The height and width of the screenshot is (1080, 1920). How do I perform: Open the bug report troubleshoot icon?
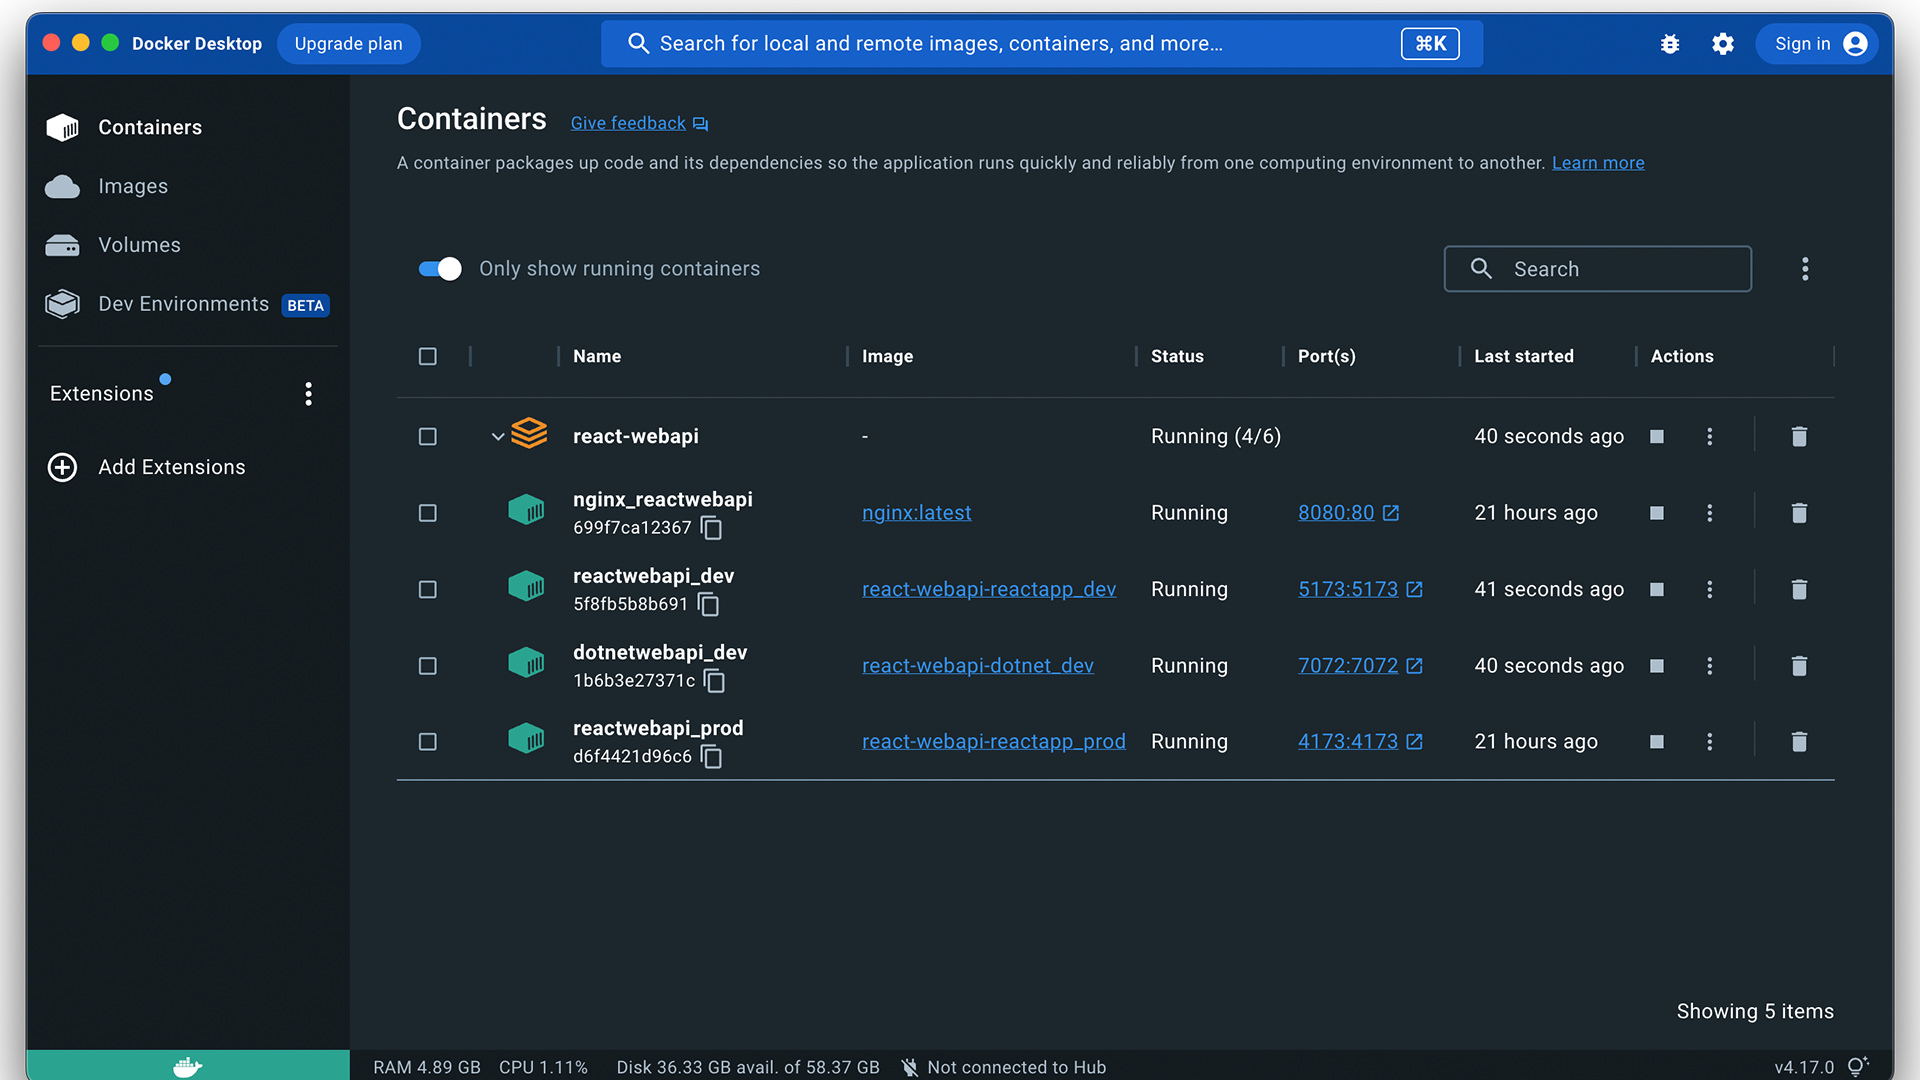(x=1669, y=44)
